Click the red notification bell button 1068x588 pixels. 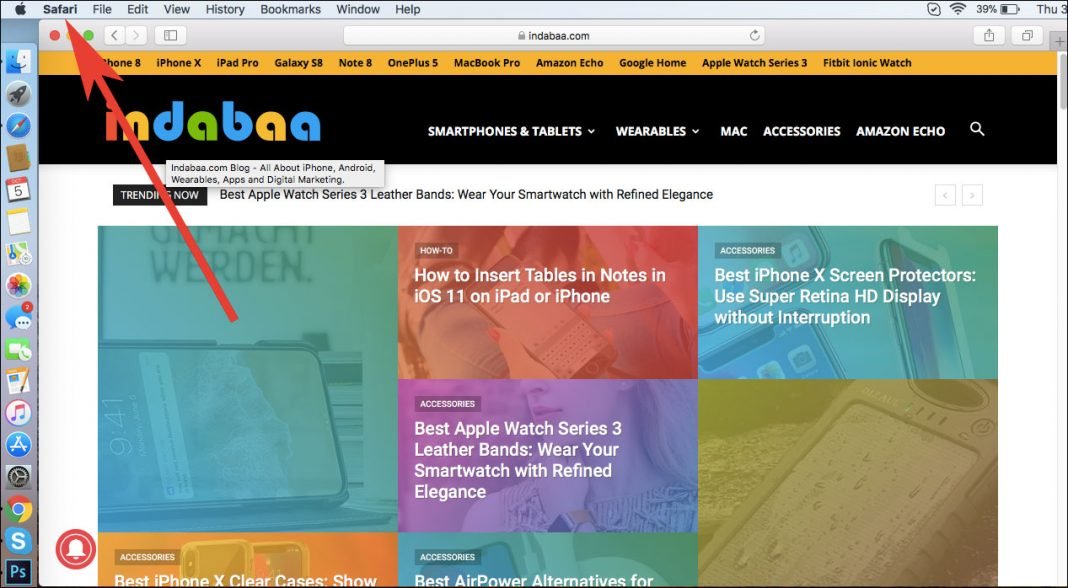[76, 549]
